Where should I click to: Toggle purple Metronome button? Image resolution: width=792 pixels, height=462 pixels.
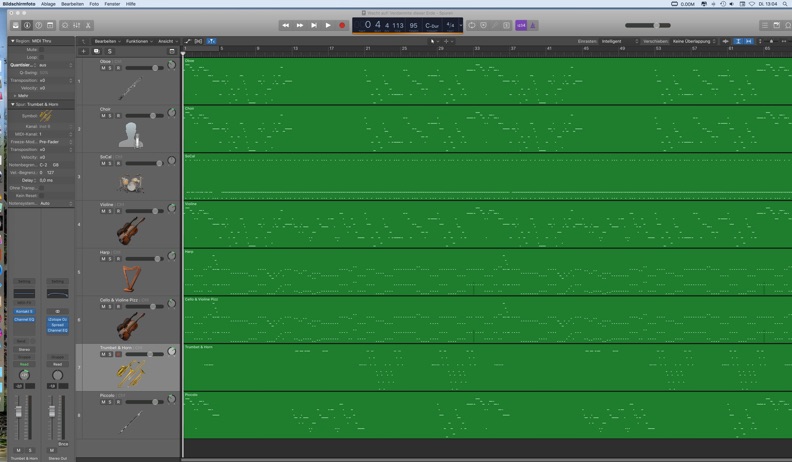[x=532, y=25]
